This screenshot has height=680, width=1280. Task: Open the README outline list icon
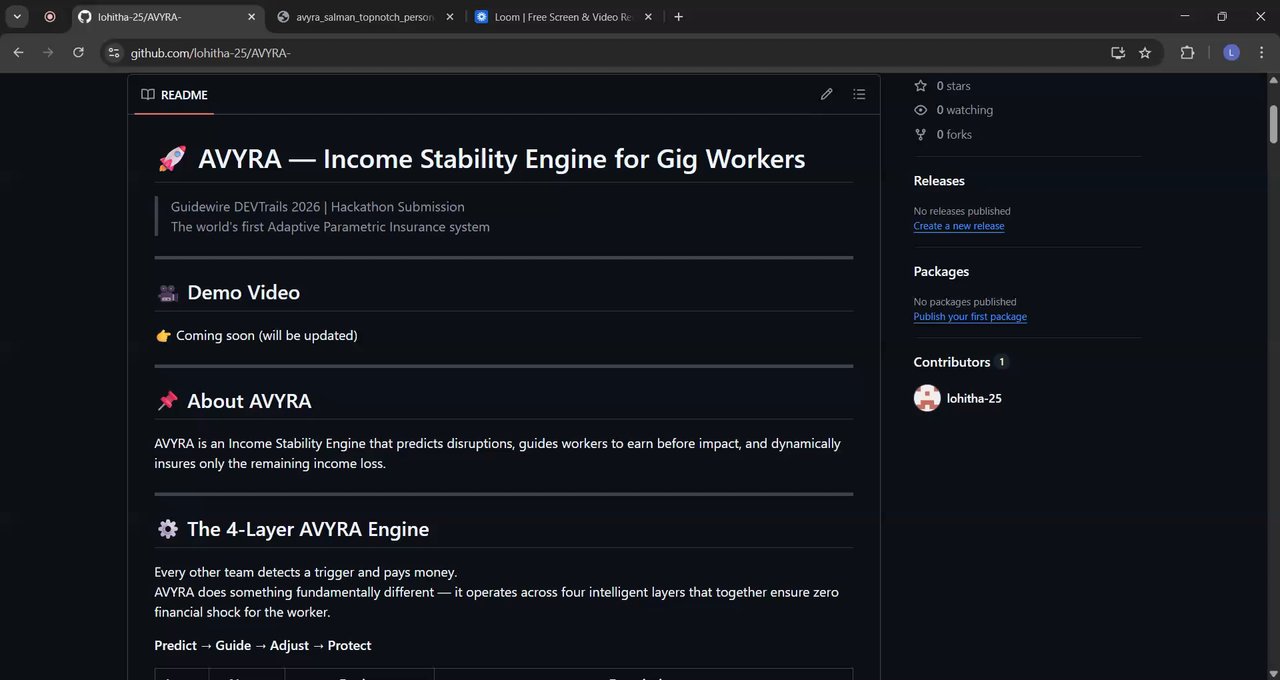(859, 94)
